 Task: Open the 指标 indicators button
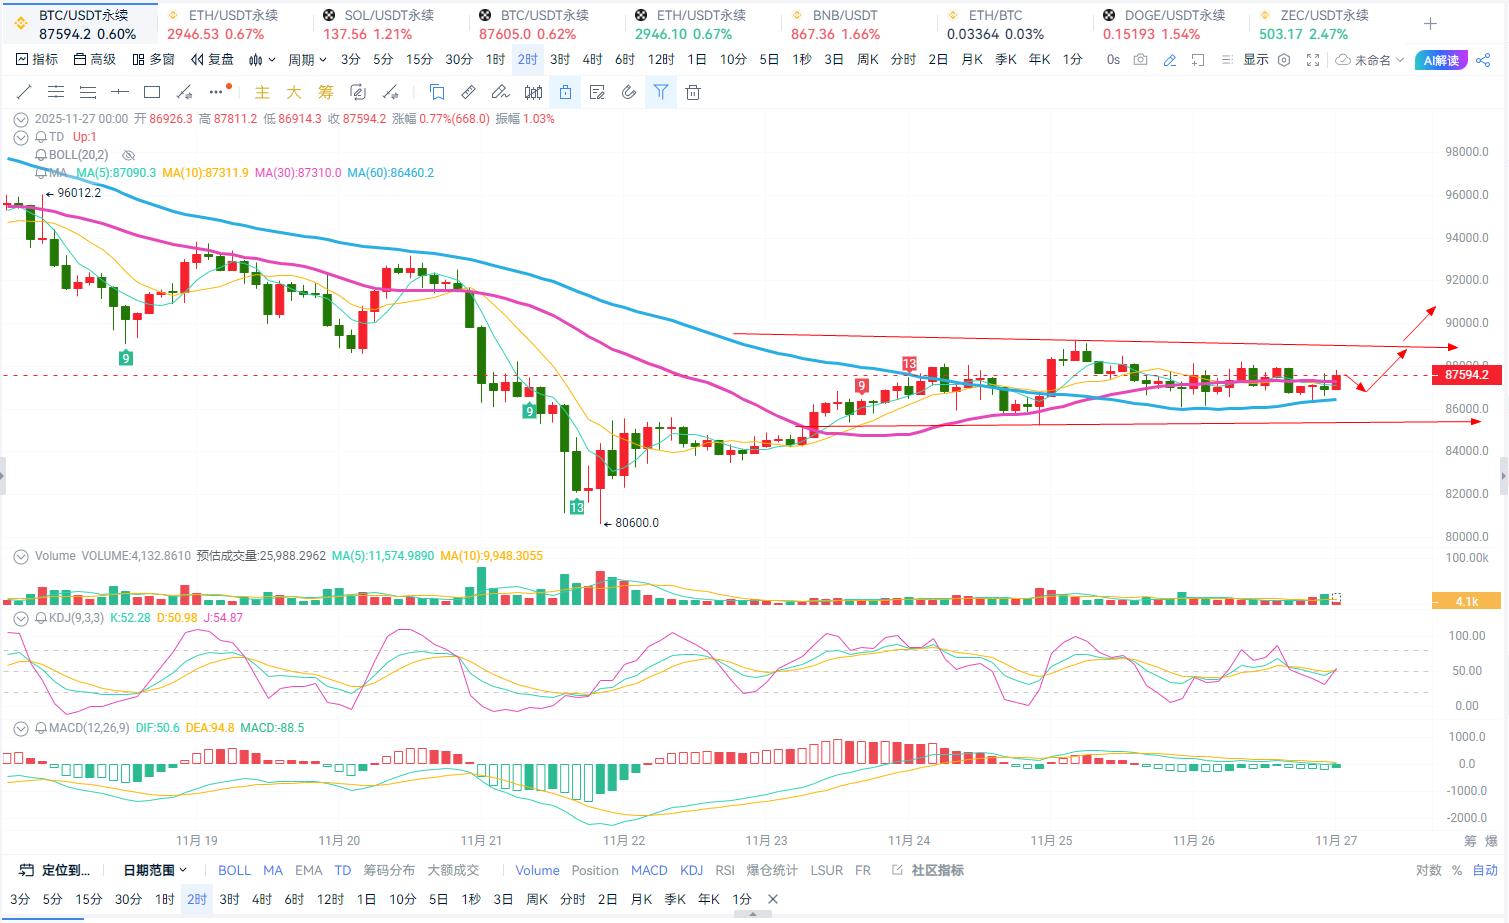(37, 60)
